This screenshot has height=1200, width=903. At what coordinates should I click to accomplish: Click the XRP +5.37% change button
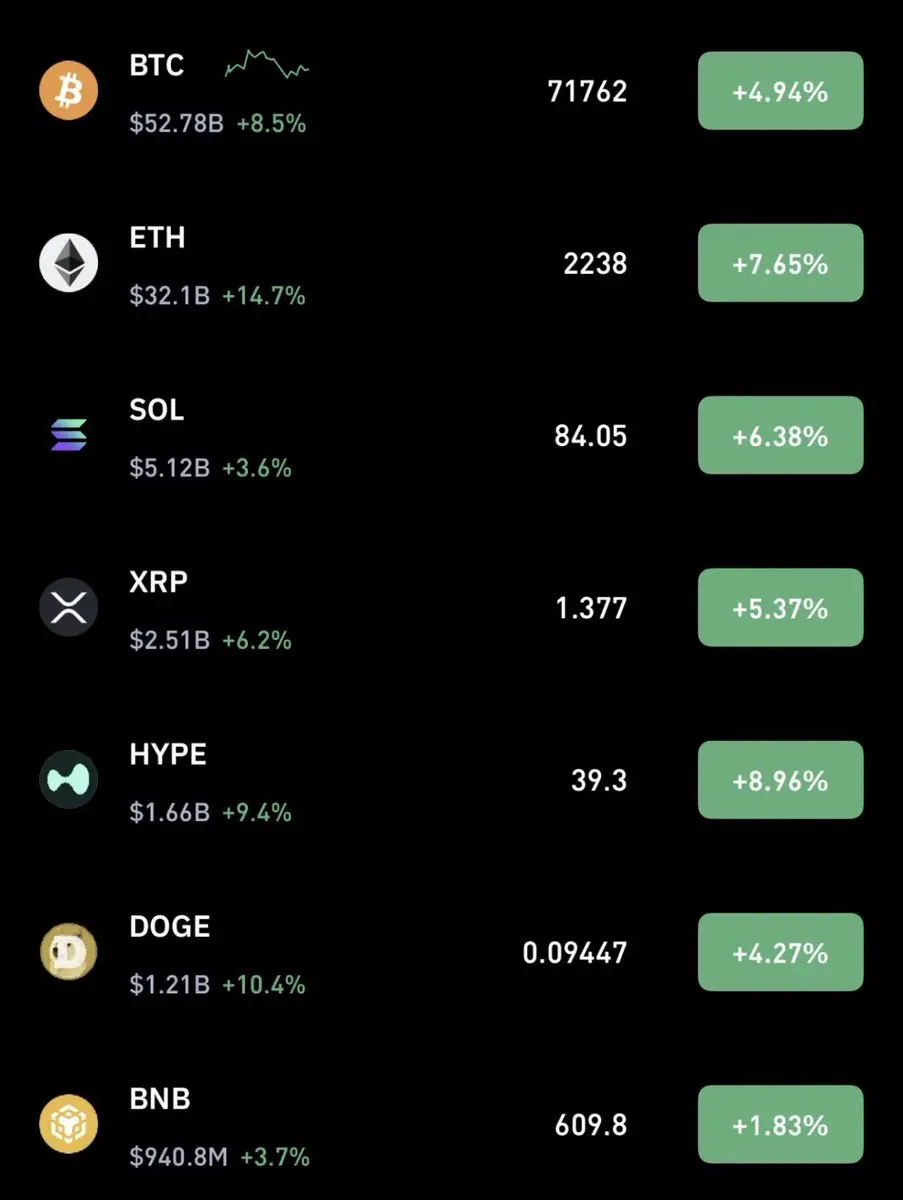(x=780, y=607)
